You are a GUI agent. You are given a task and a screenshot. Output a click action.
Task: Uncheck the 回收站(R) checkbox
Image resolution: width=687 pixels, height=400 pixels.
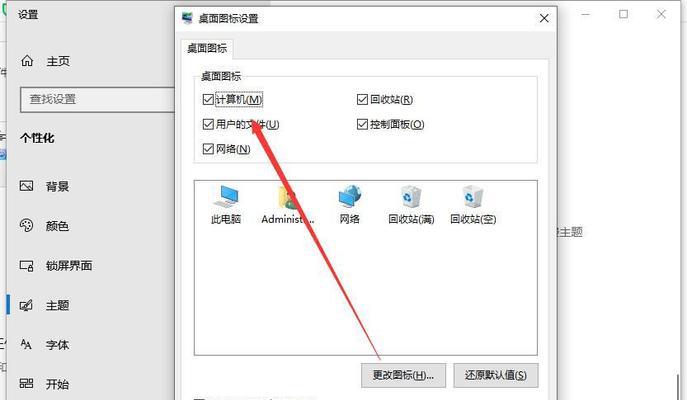click(x=362, y=99)
